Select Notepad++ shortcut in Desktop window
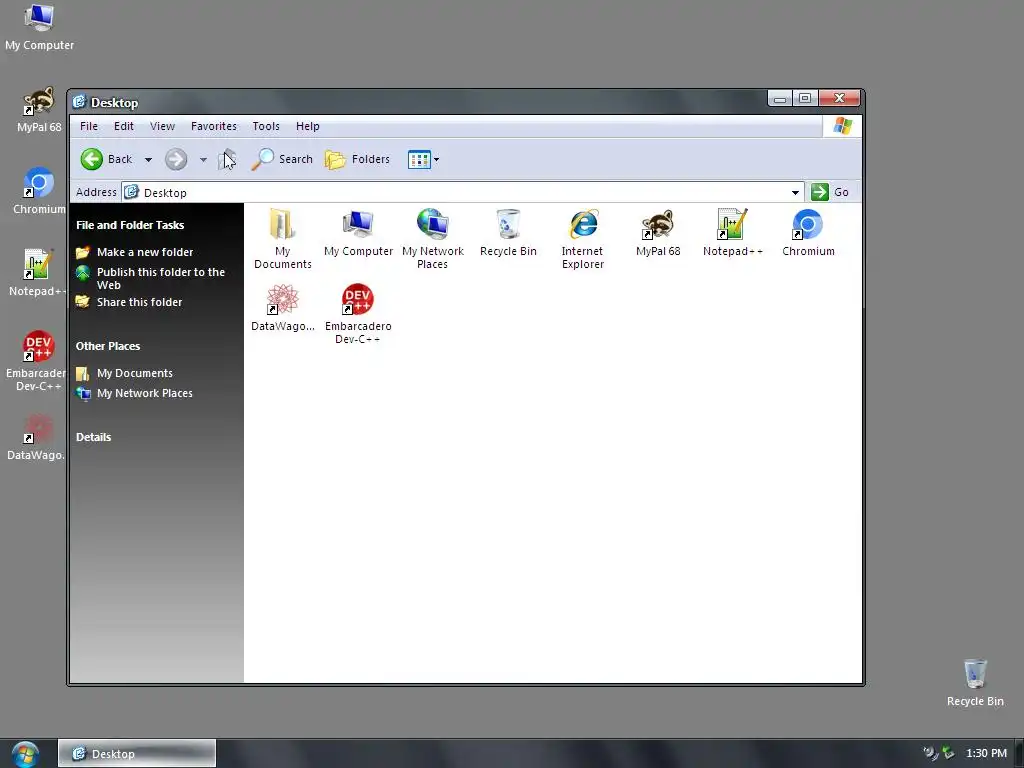The width and height of the screenshot is (1024, 768). tap(732, 224)
